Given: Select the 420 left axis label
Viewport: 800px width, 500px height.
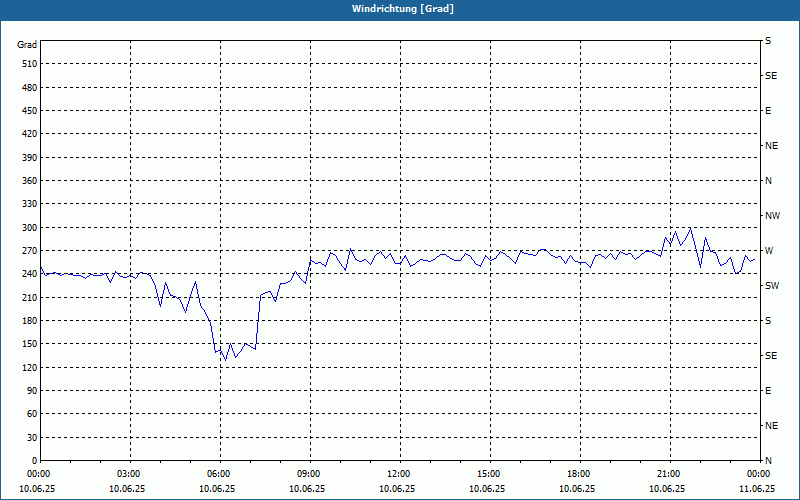Looking at the screenshot, I should (30, 134).
